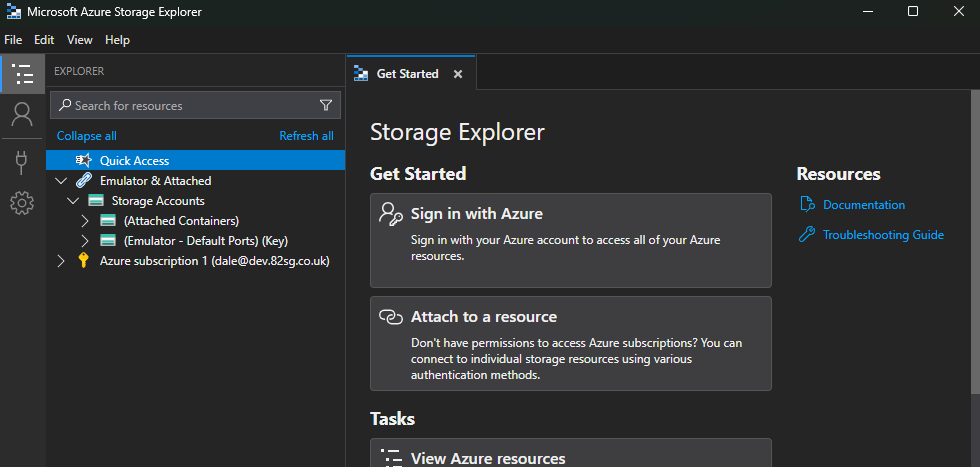
Task: Open the Connect plug icon
Action: click(x=22, y=162)
